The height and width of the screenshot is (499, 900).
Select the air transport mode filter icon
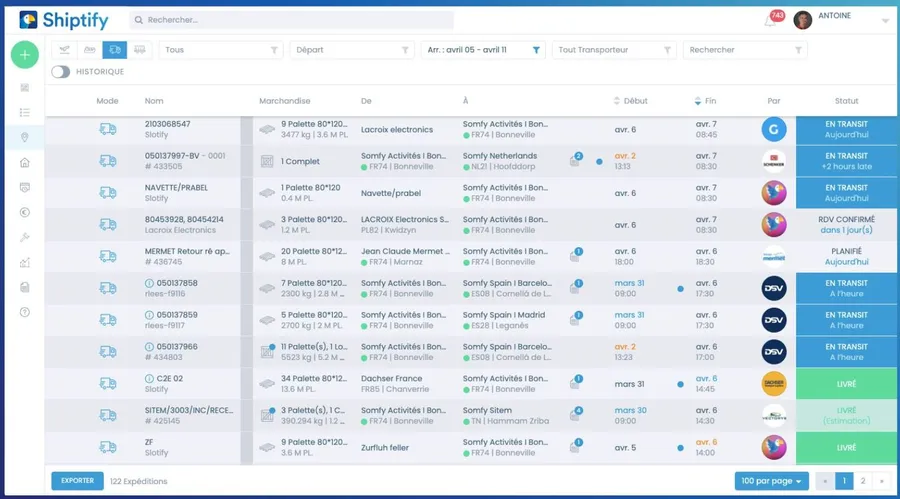pos(64,50)
